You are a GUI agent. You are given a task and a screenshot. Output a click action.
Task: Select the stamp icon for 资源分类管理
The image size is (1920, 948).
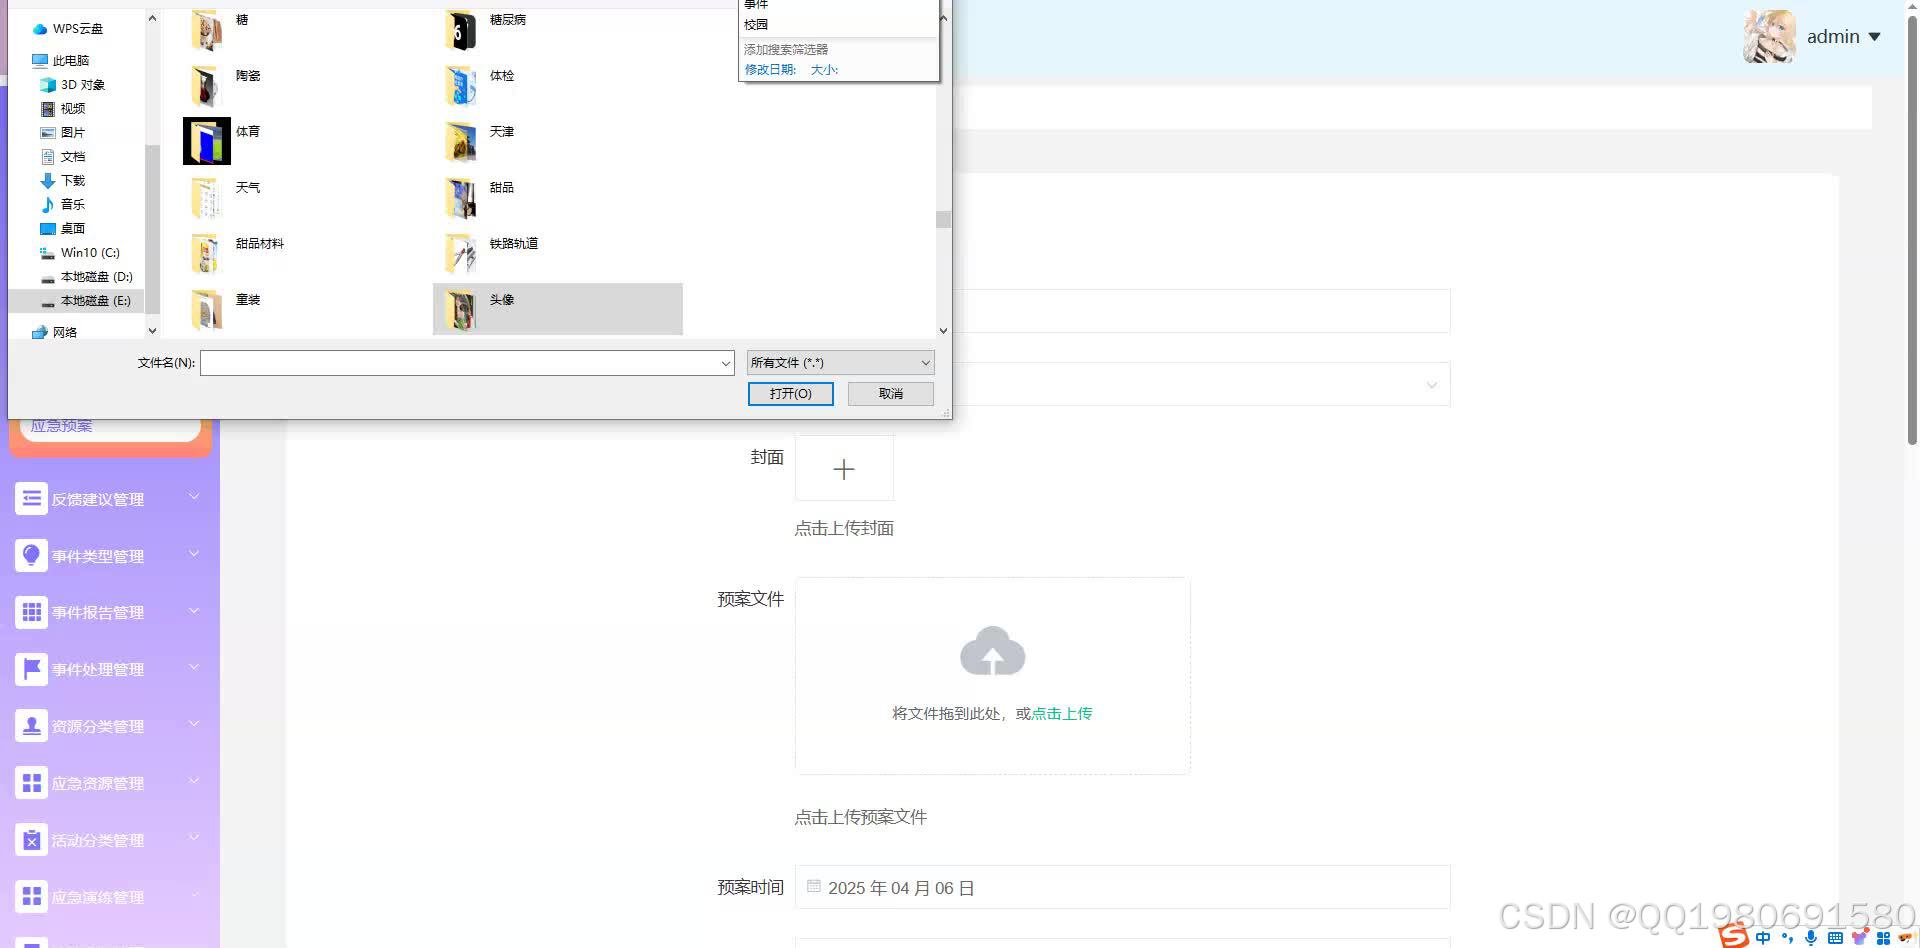[30, 725]
